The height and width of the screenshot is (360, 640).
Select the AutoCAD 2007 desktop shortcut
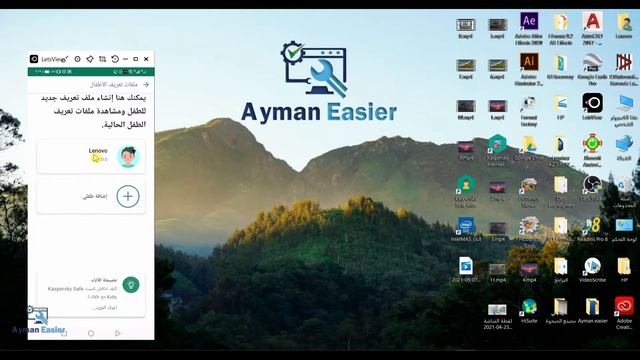593,29
